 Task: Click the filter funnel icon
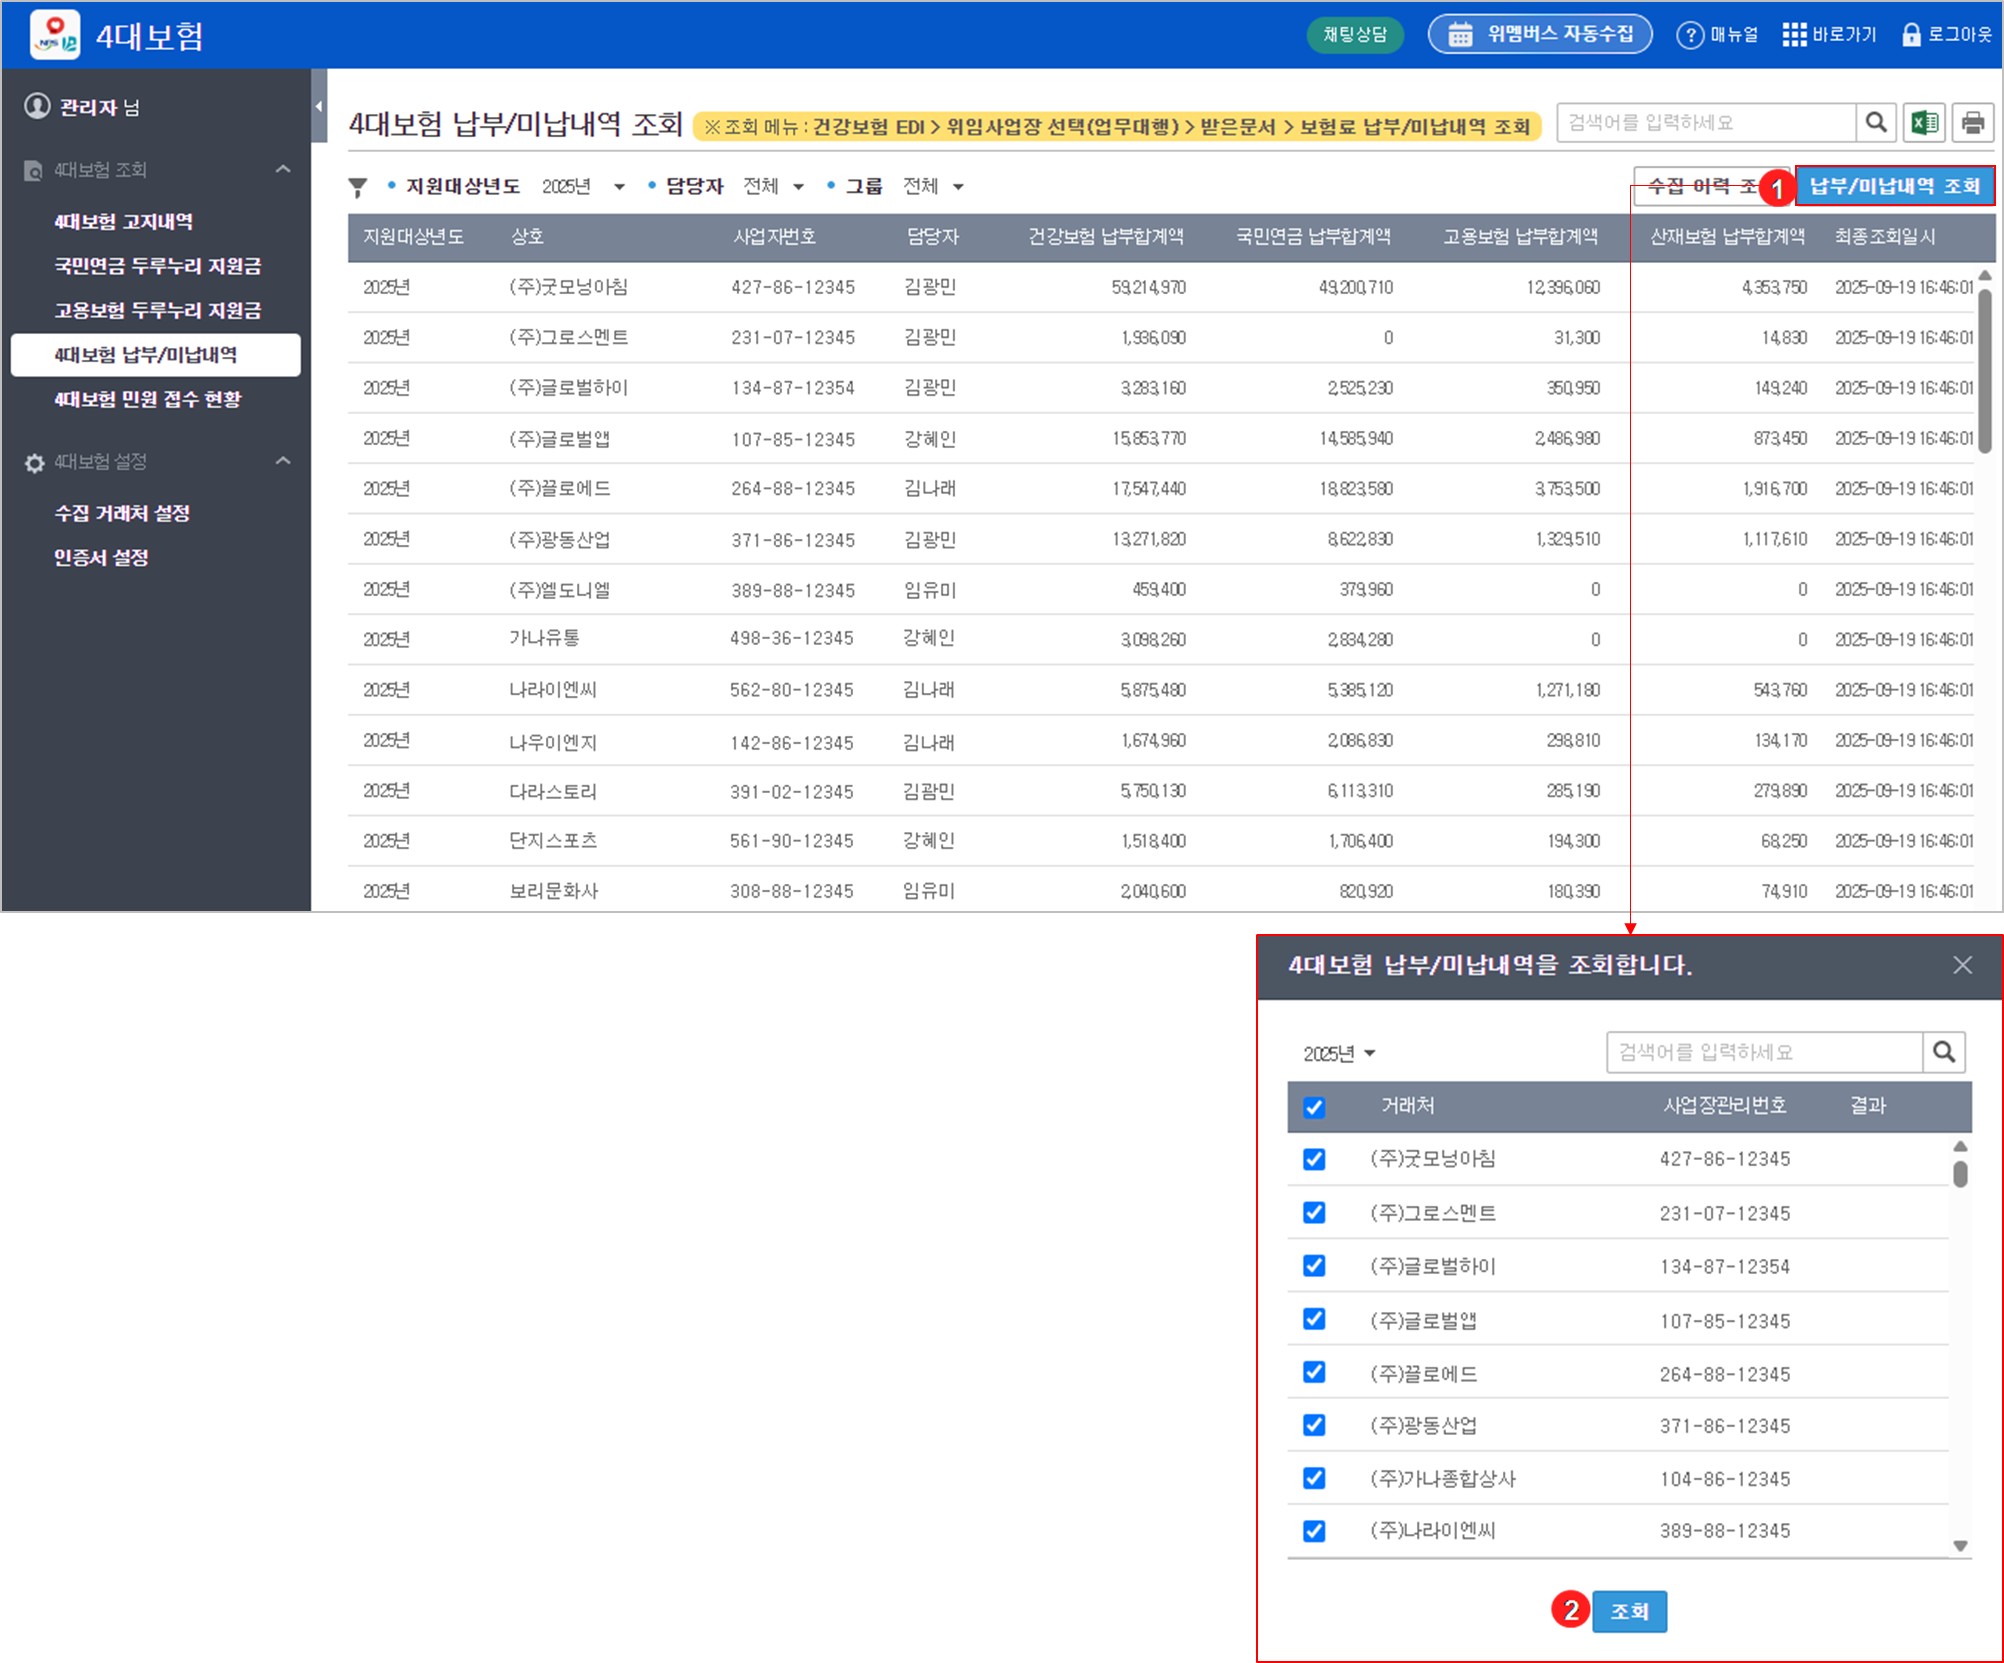358,187
